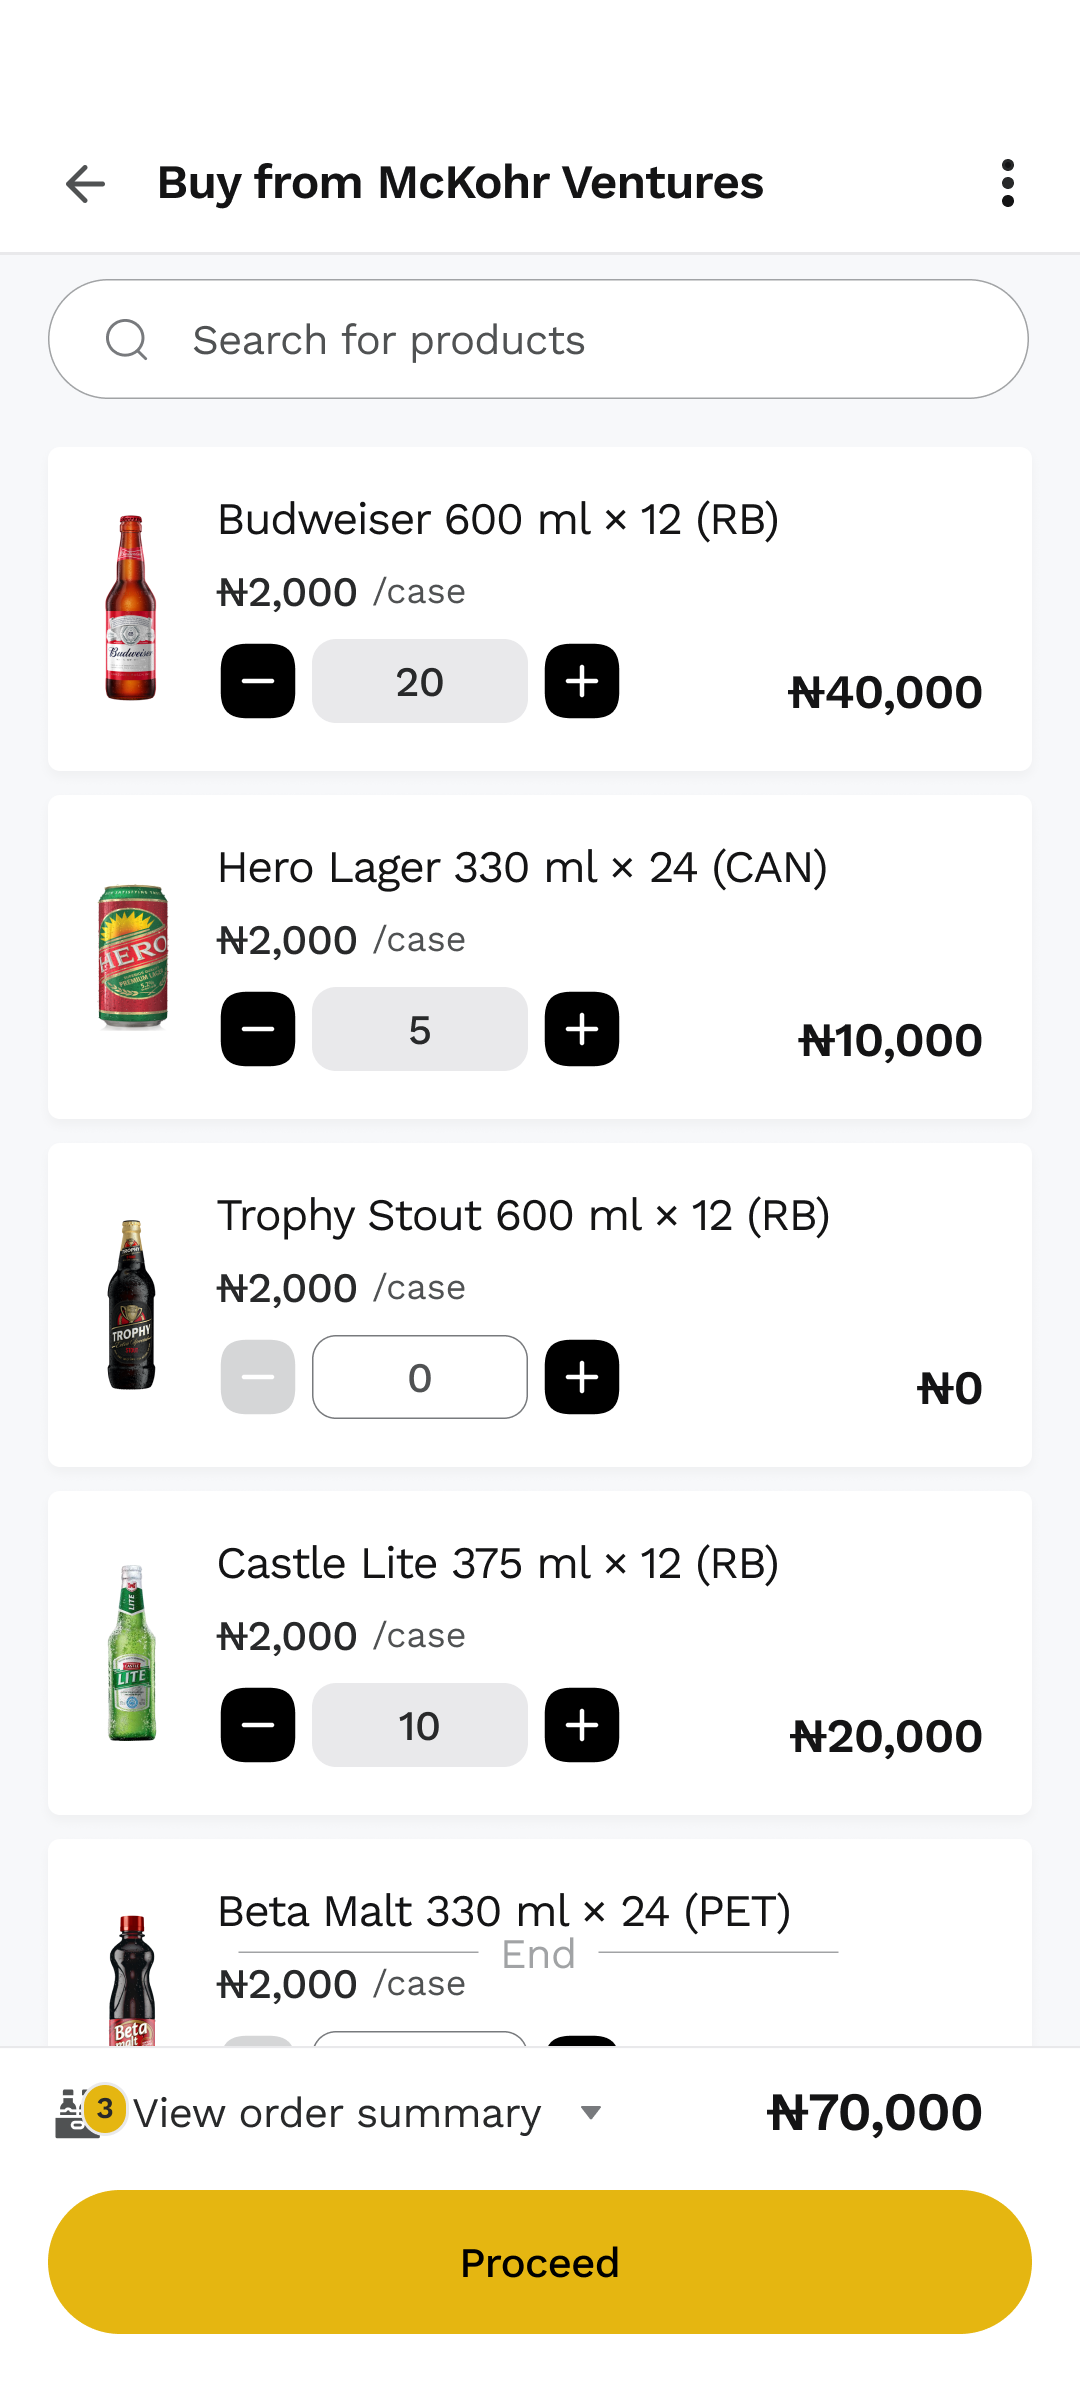Screen dimensions: 1080x2382
Task: Add one more Hero Lager case
Action: pyautogui.click(x=582, y=1030)
